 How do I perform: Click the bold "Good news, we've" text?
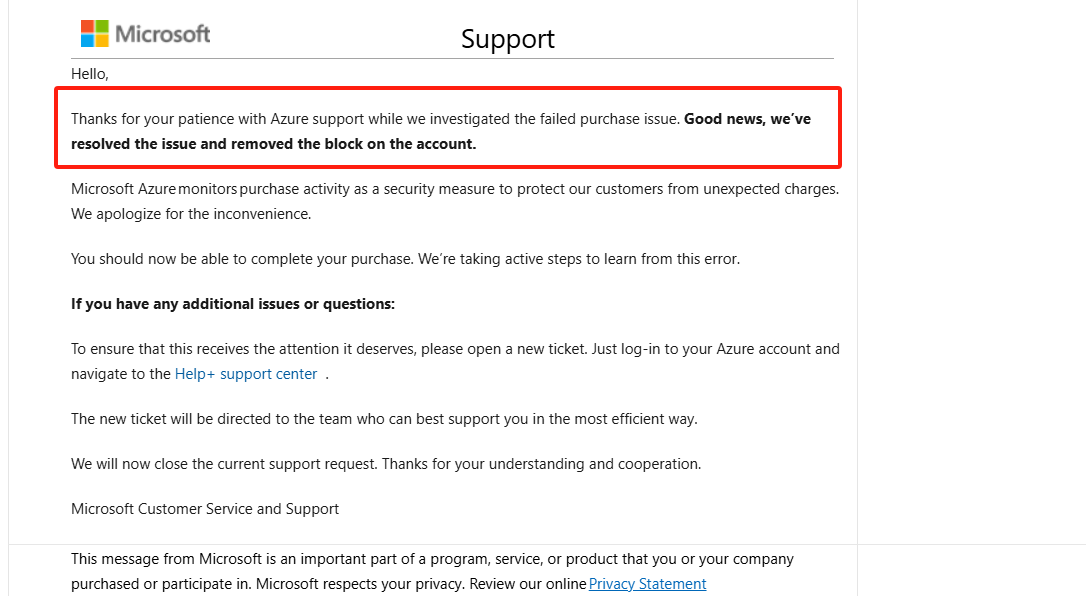click(x=747, y=119)
